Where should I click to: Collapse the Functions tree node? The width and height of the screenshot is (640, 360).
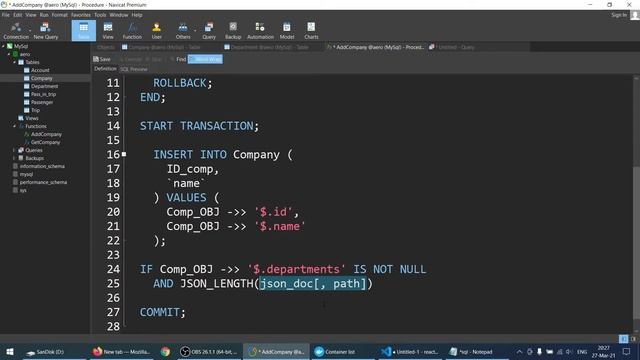(14, 126)
